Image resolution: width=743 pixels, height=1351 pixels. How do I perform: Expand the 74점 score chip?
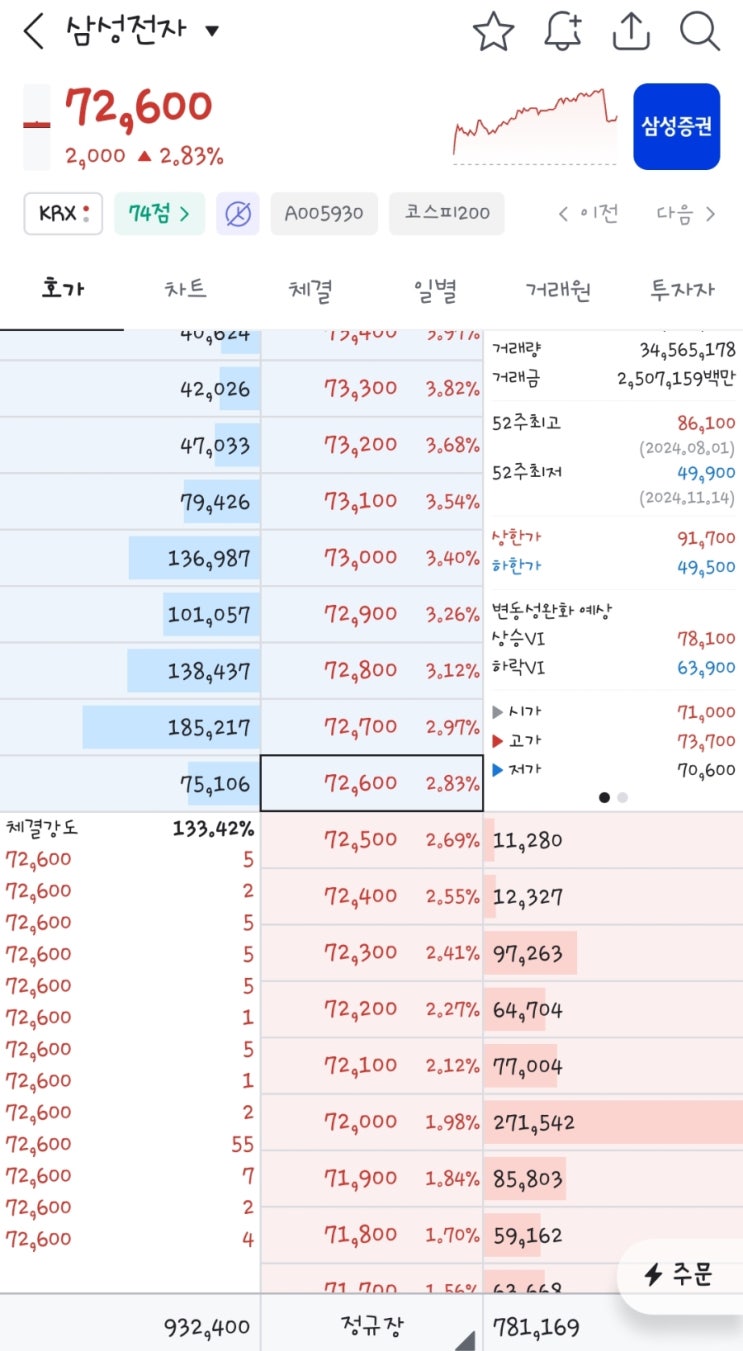(159, 214)
